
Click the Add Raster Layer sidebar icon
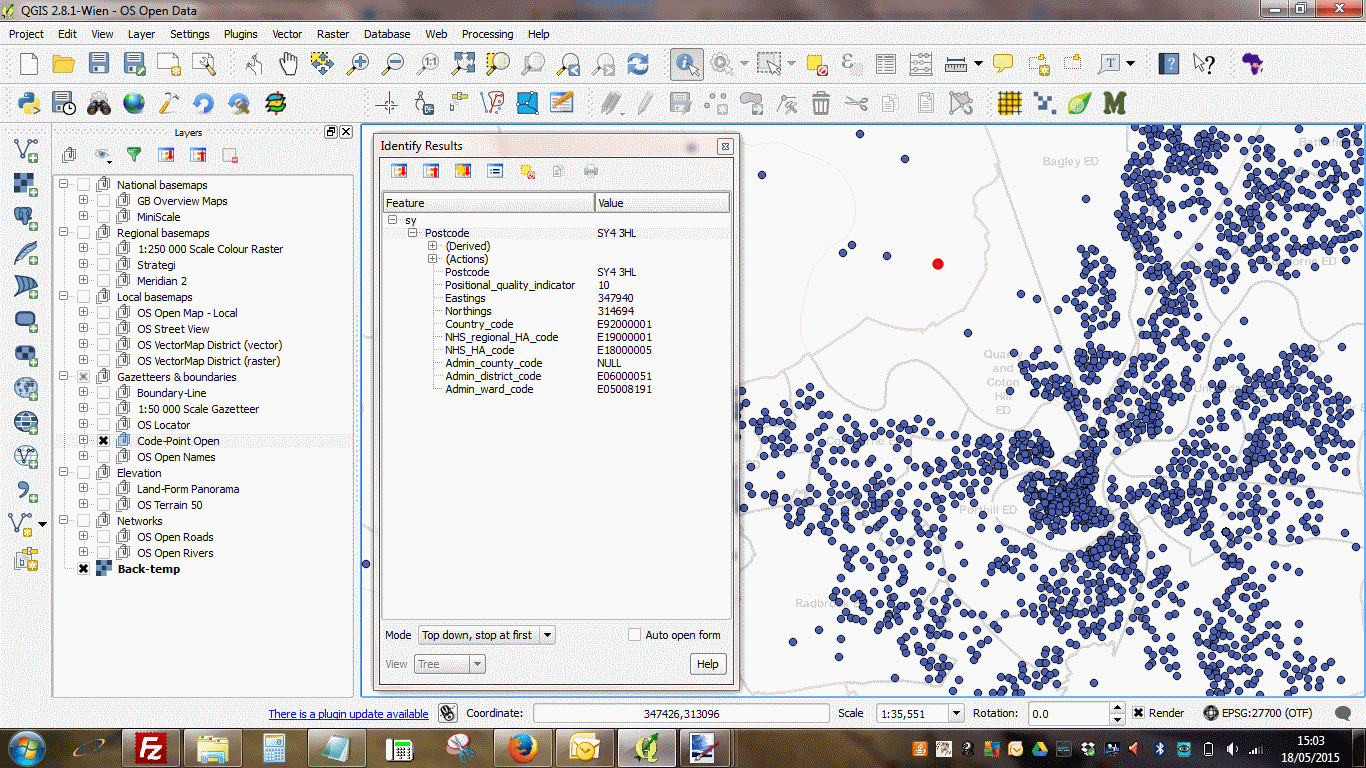[x=26, y=184]
